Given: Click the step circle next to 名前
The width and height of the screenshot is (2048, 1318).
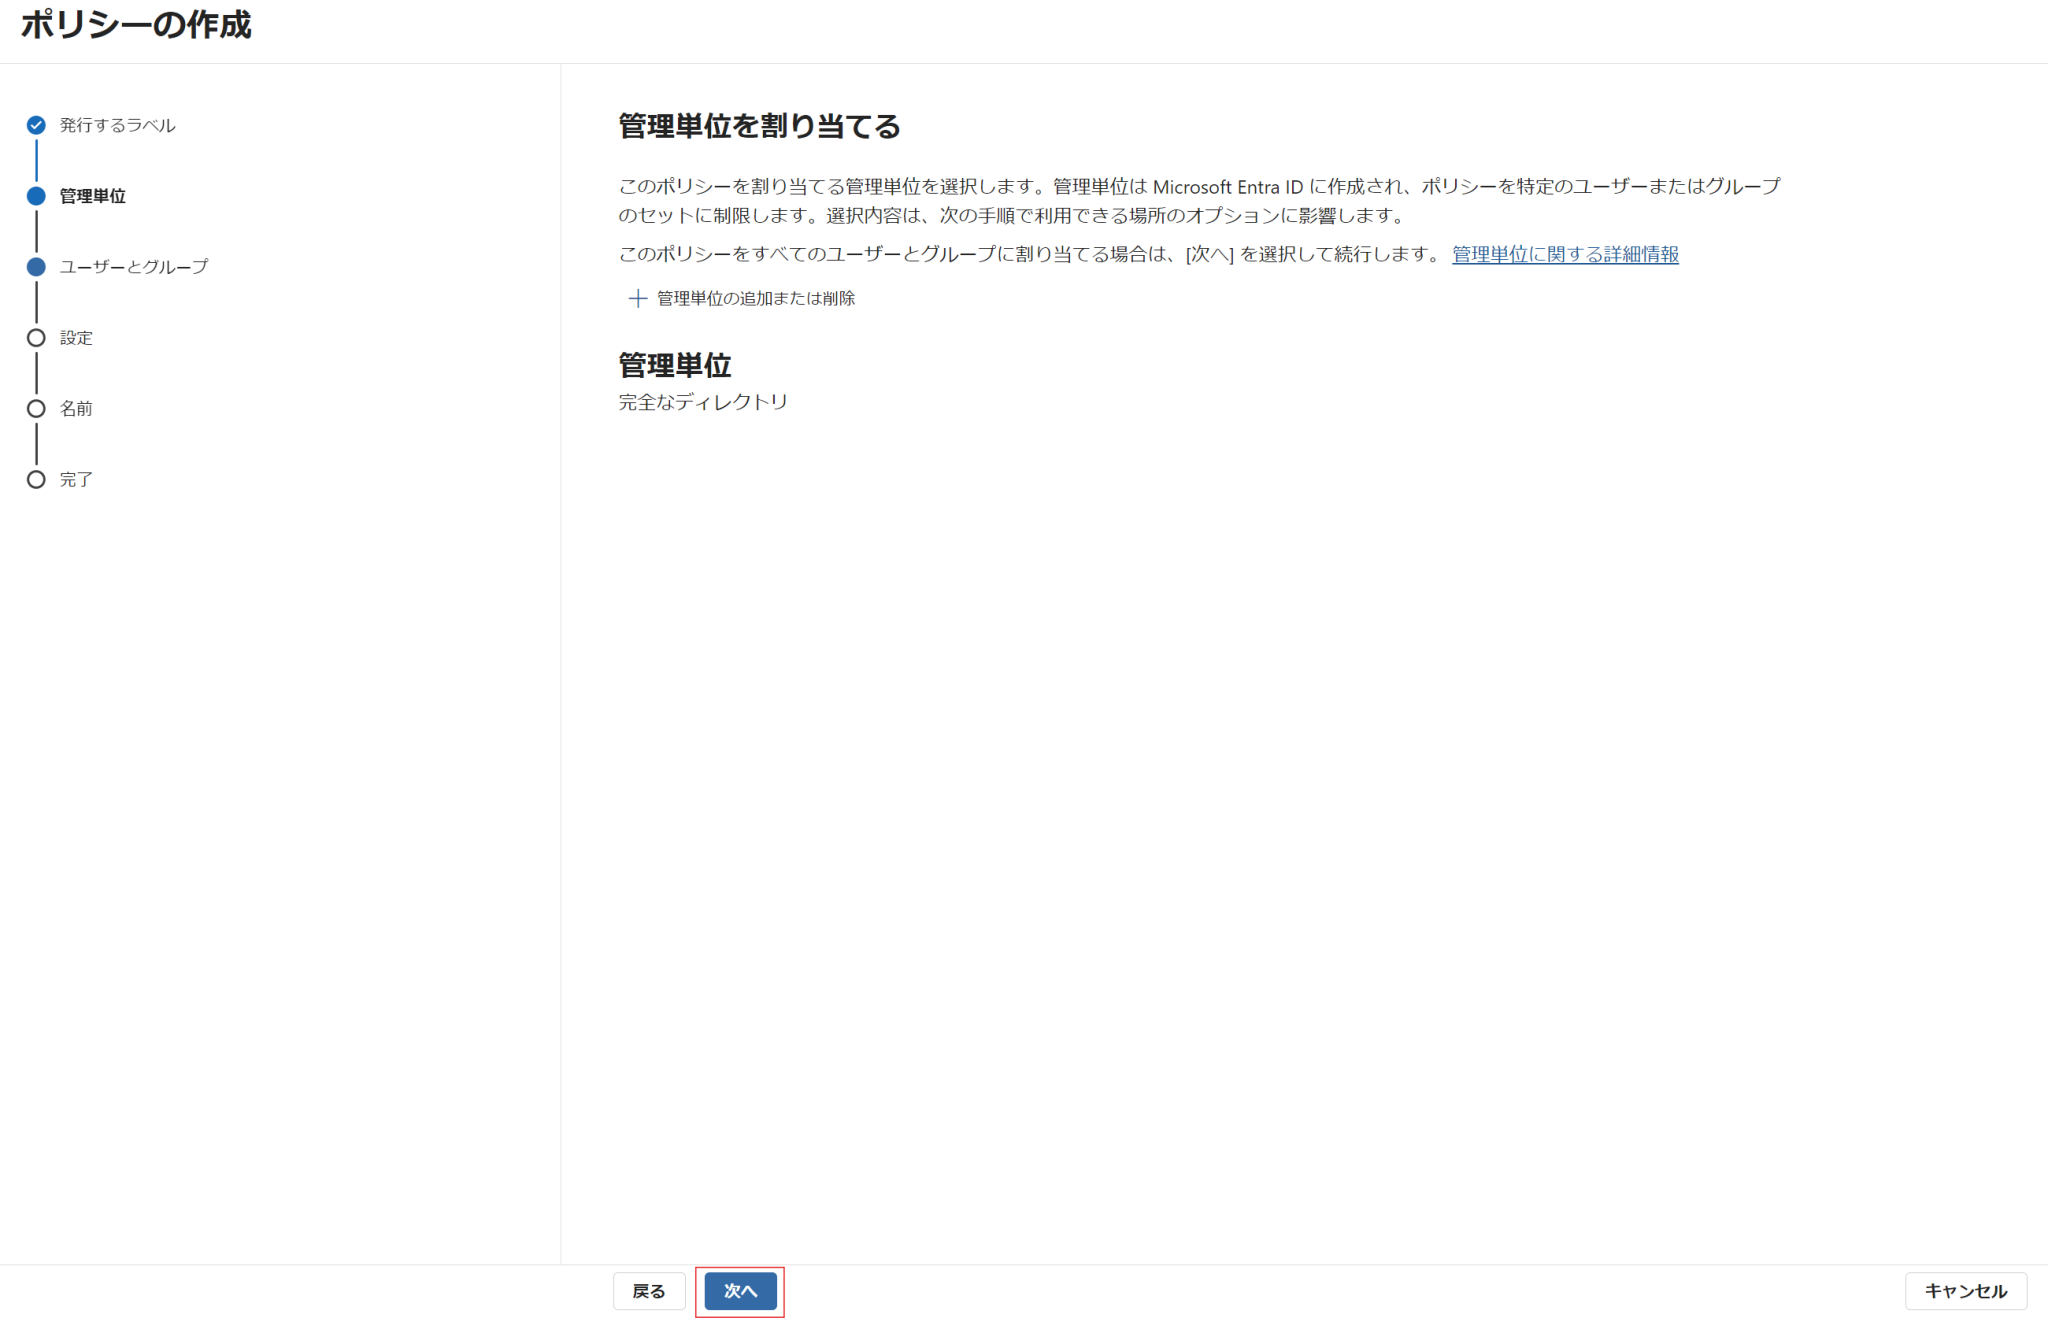Looking at the screenshot, I should (x=37, y=408).
